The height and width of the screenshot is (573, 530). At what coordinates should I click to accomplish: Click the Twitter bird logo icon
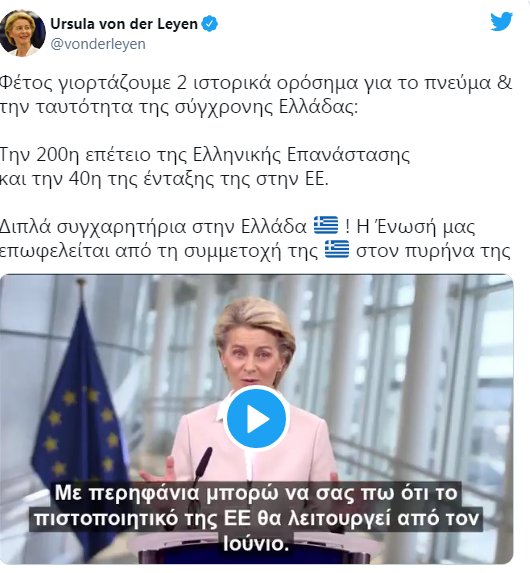(501, 22)
